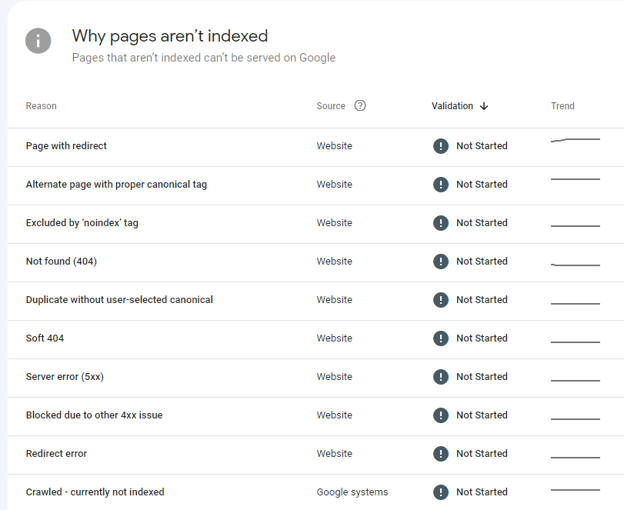
Task: Click the Source column header label
Action: [331, 106]
